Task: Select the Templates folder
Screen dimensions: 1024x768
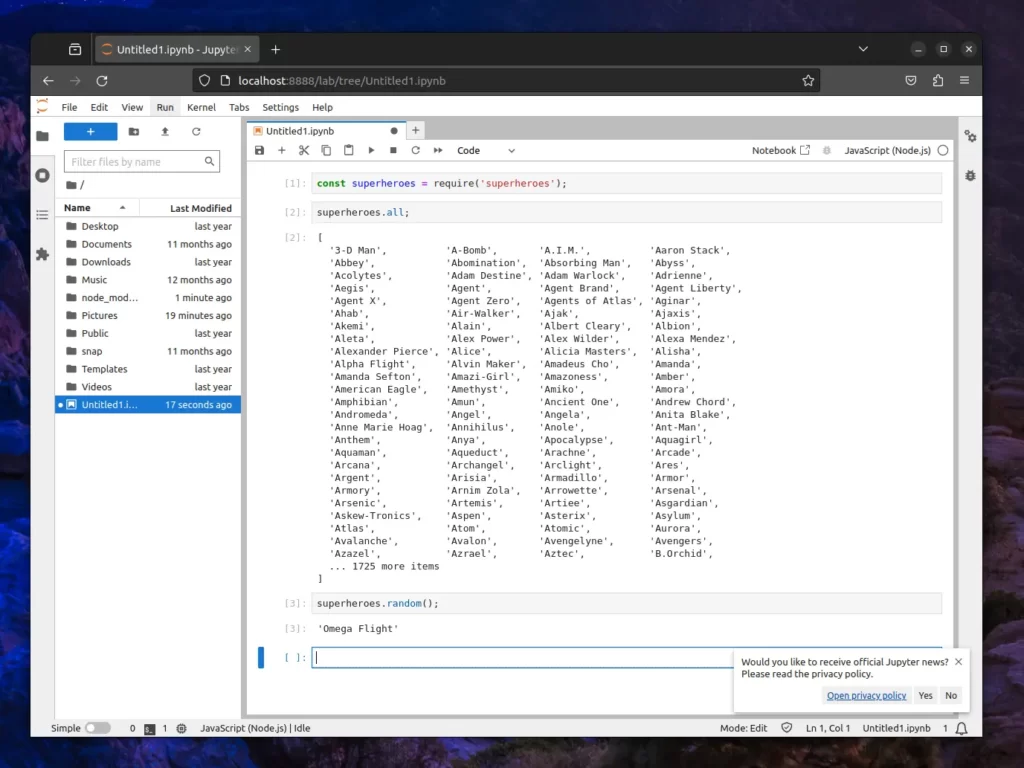Action: click(x=148, y=369)
